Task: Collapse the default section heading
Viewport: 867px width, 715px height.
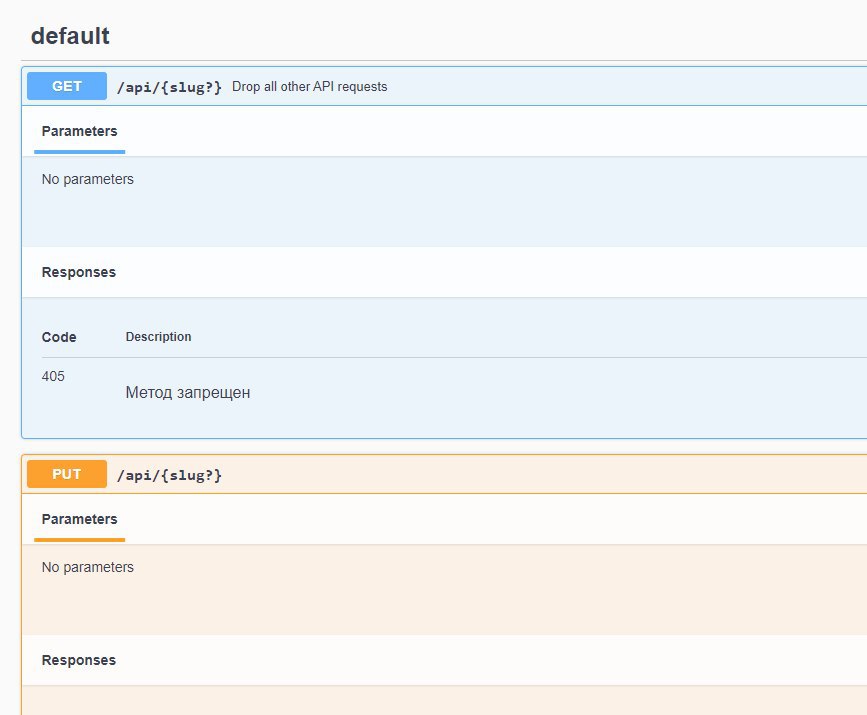Action: click(70, 36)
